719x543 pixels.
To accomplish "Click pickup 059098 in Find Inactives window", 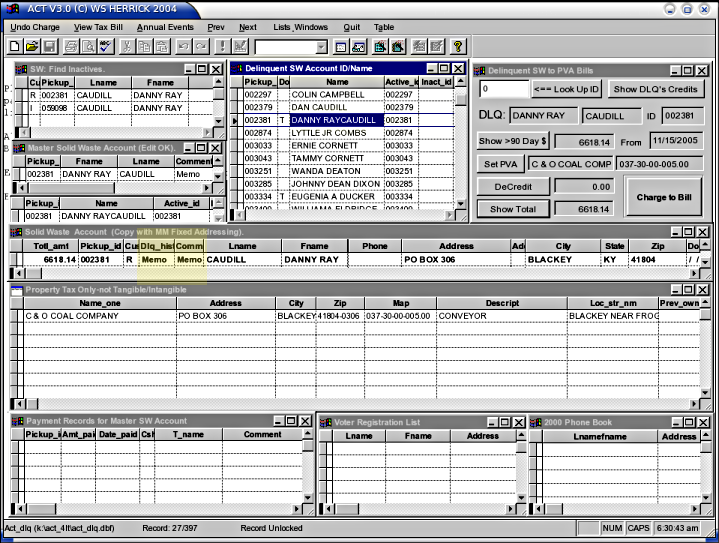I will [x=56, y=108].
